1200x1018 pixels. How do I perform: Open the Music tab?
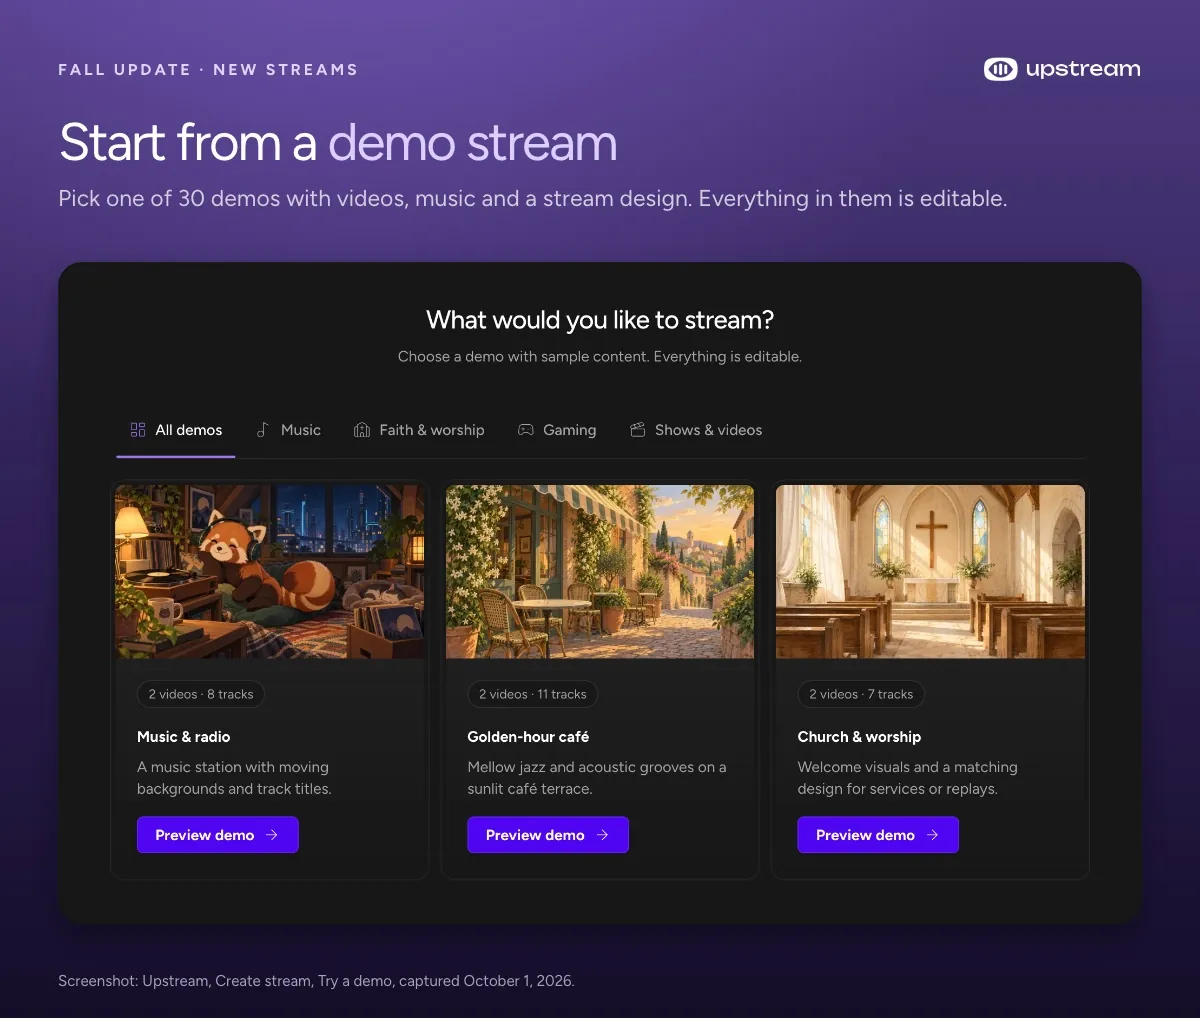[x=288, y=430]
